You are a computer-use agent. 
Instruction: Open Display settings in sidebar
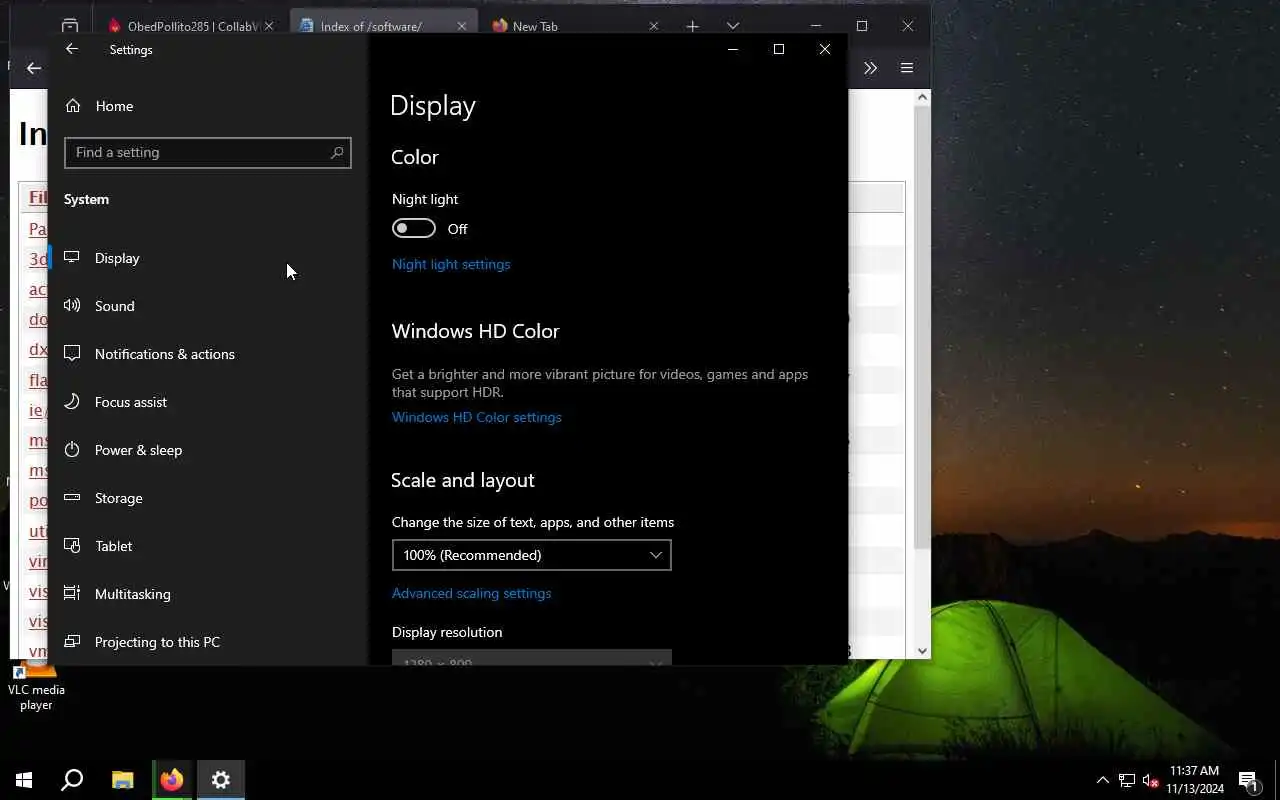207,258
